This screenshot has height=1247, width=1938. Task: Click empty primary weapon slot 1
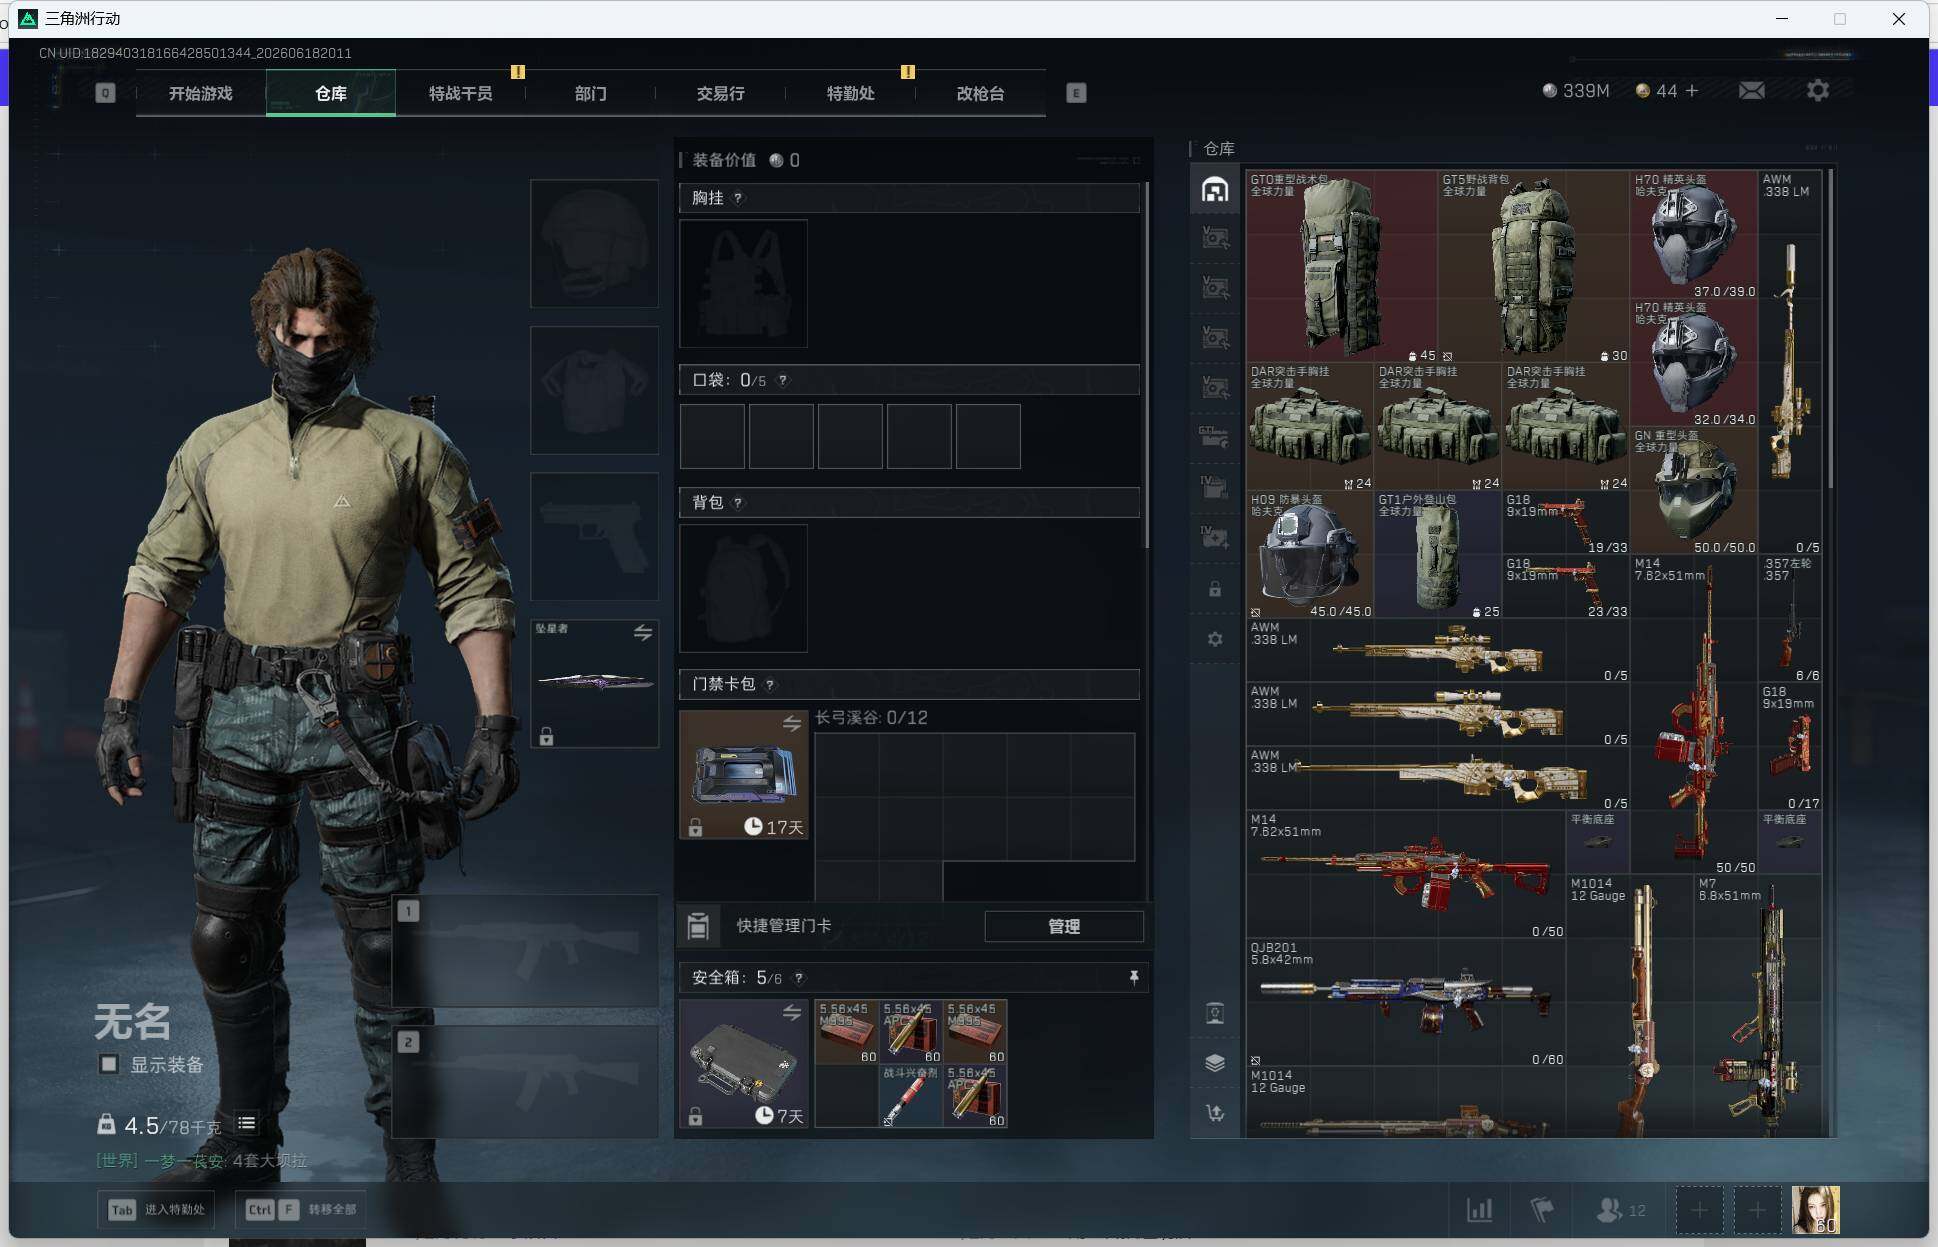click(525, 950)
